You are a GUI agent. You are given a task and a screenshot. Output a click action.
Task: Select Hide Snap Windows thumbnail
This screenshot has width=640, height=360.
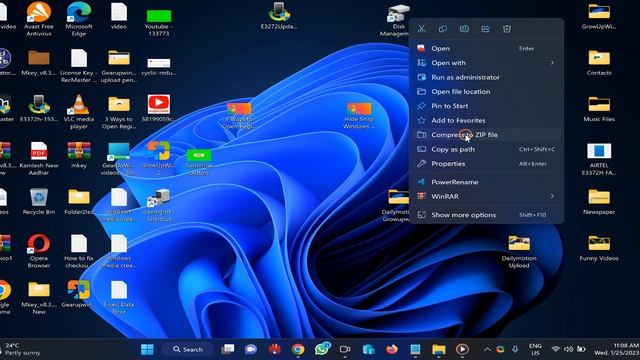click(x=359, y=116)
